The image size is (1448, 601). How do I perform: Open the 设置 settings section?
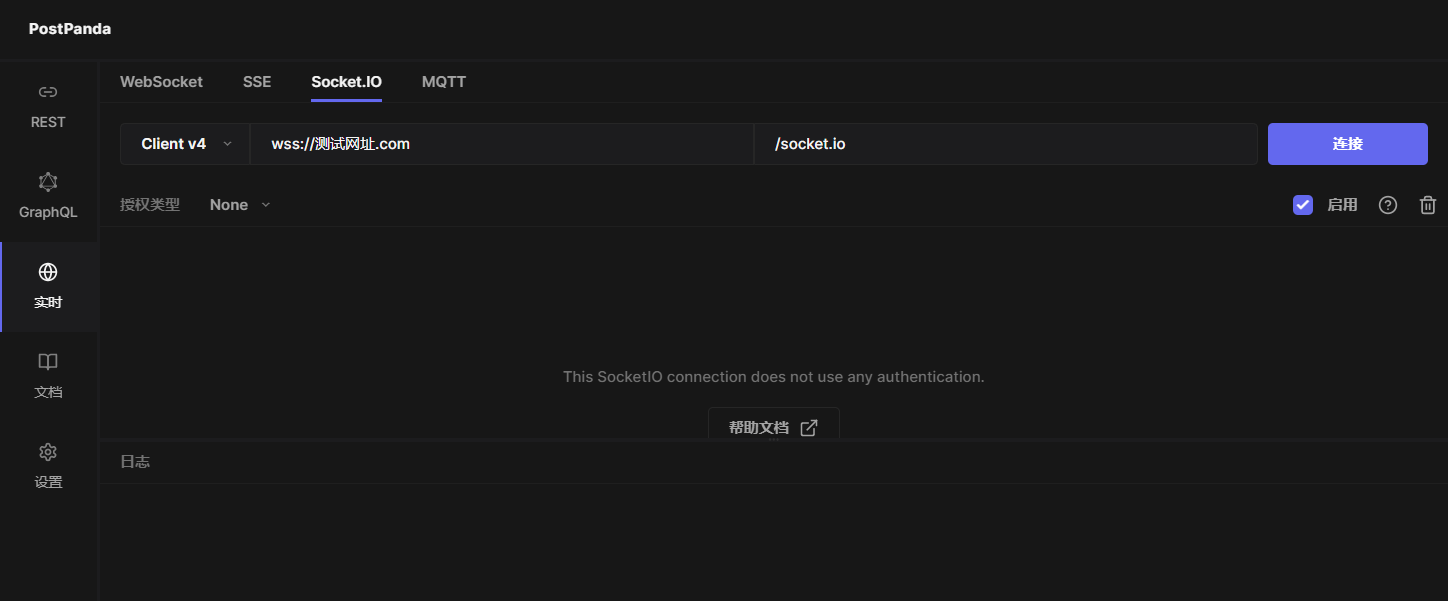click(x=48, y=465)
